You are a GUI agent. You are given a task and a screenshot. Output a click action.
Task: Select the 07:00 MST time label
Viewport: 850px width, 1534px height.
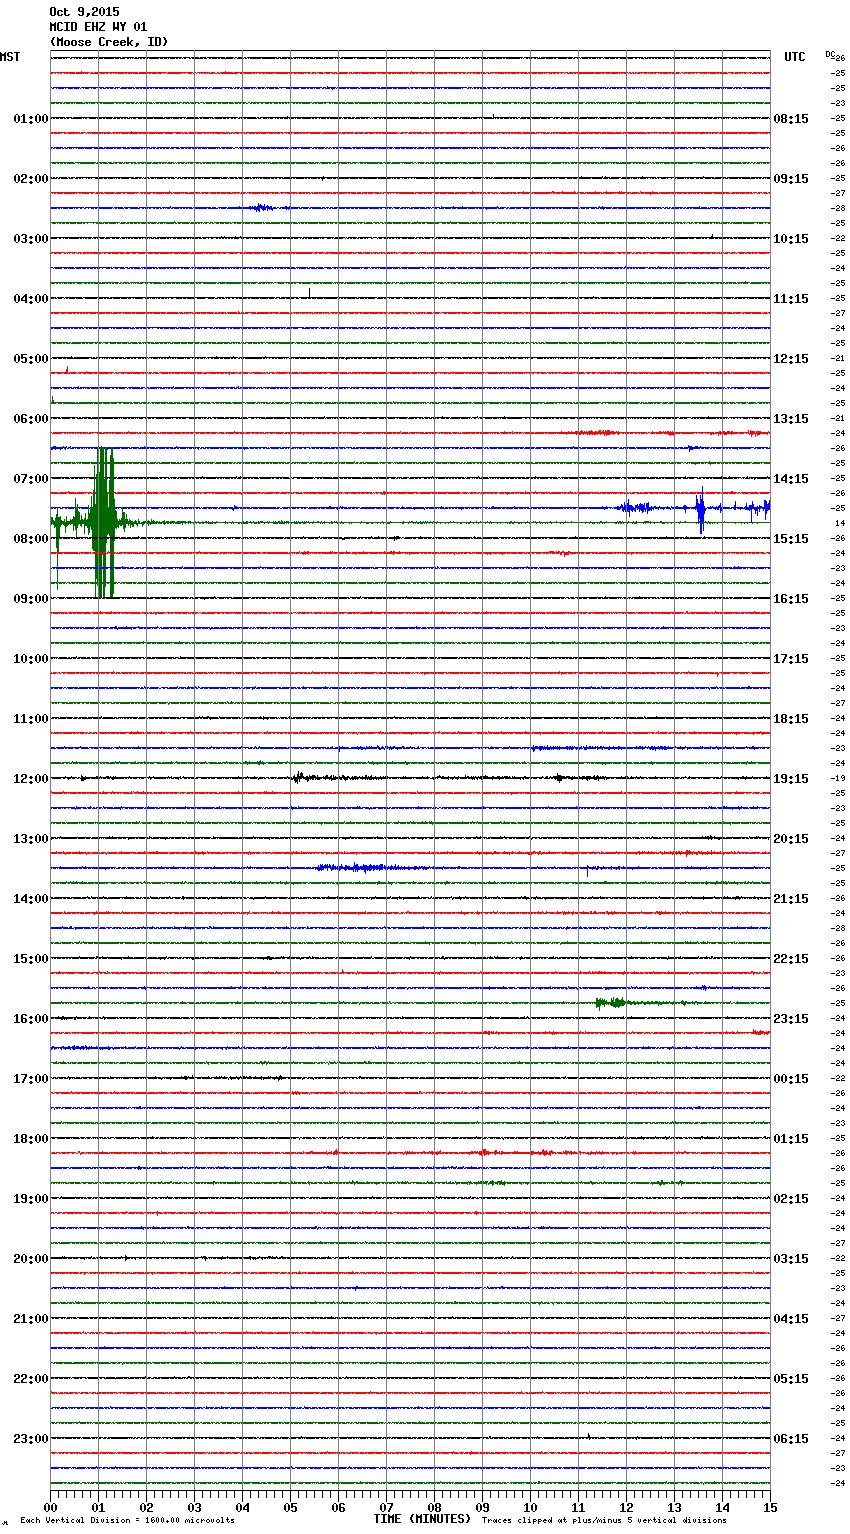[x=31, y=479]
